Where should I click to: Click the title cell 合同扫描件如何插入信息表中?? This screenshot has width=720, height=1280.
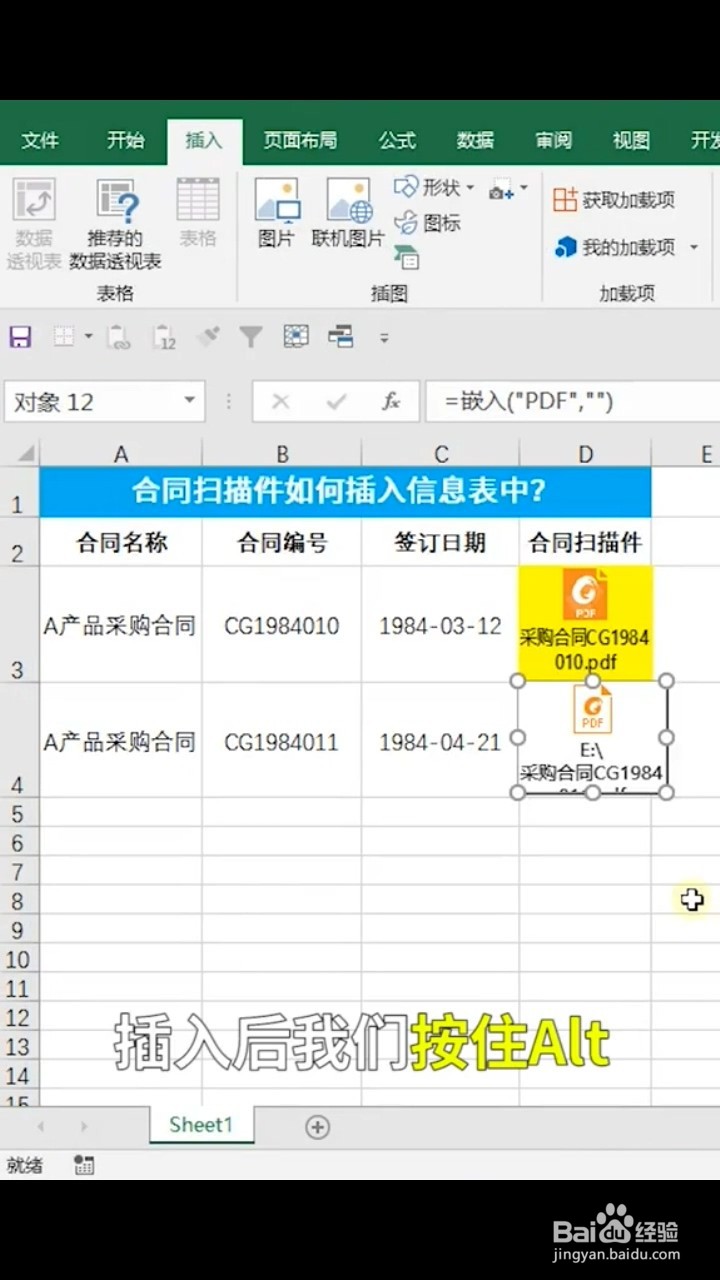coord(345,492)
